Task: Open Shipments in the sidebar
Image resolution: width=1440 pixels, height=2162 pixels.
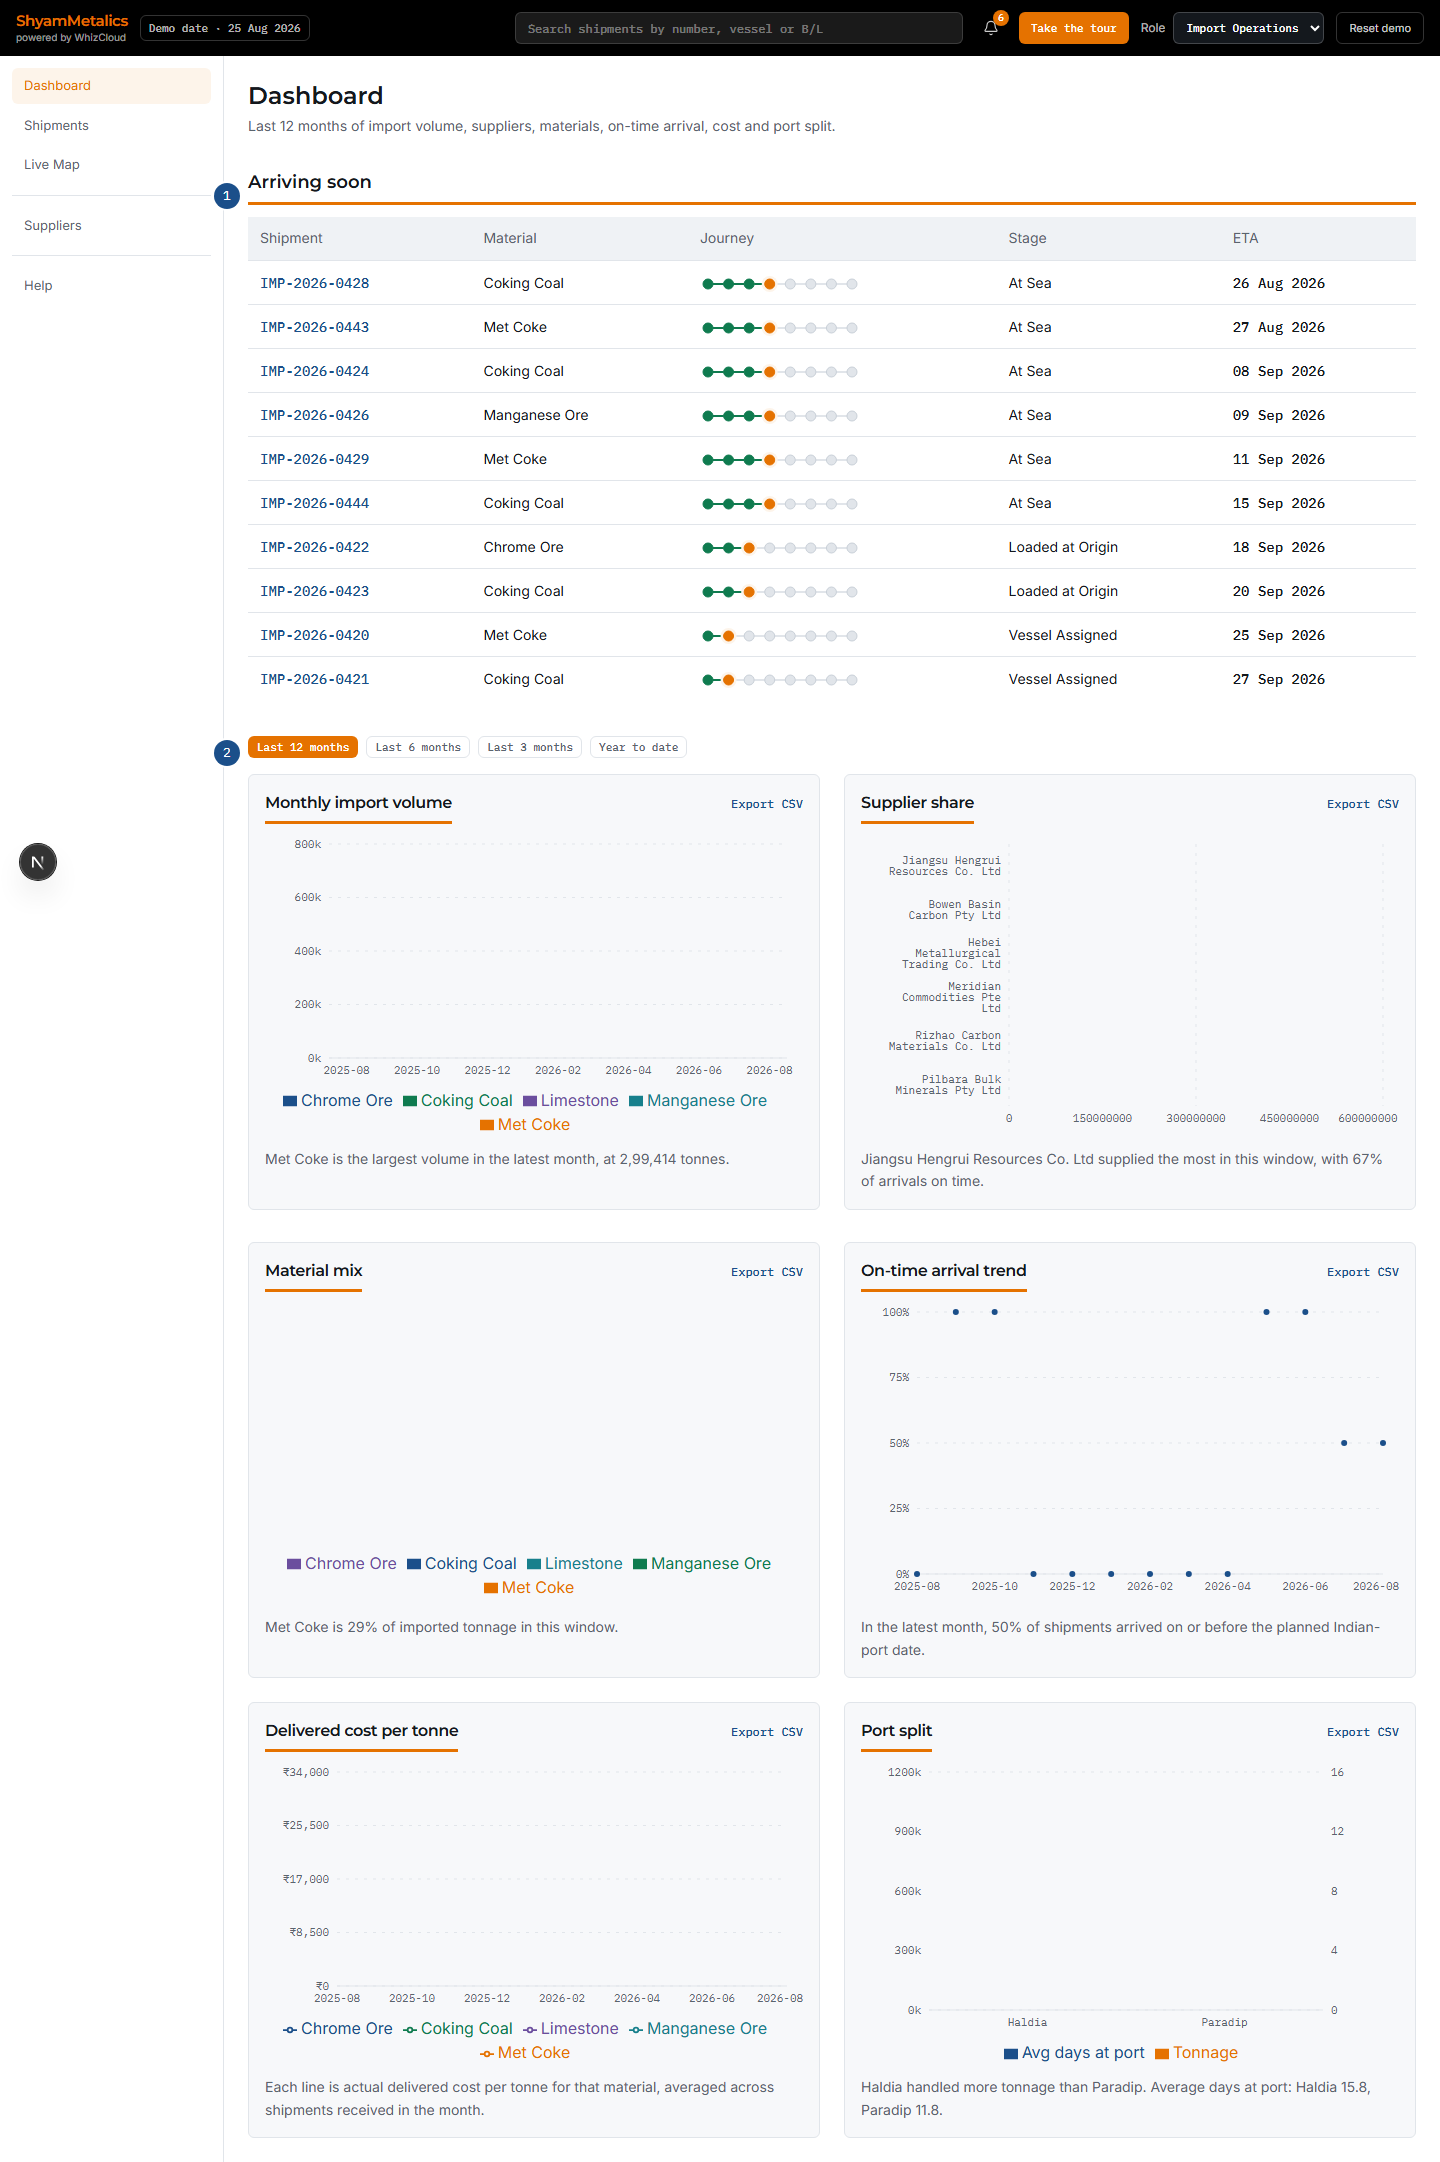Action: [x=111, y=125]
